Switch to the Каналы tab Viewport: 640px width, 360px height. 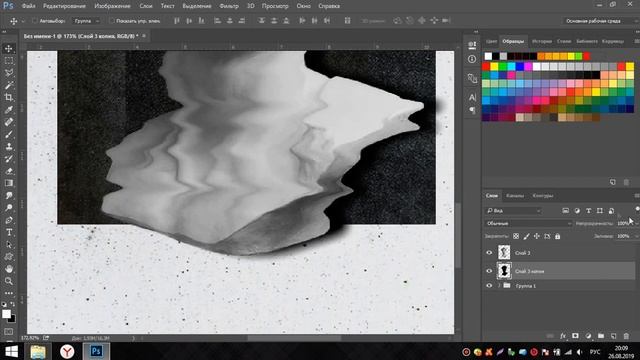515,196
